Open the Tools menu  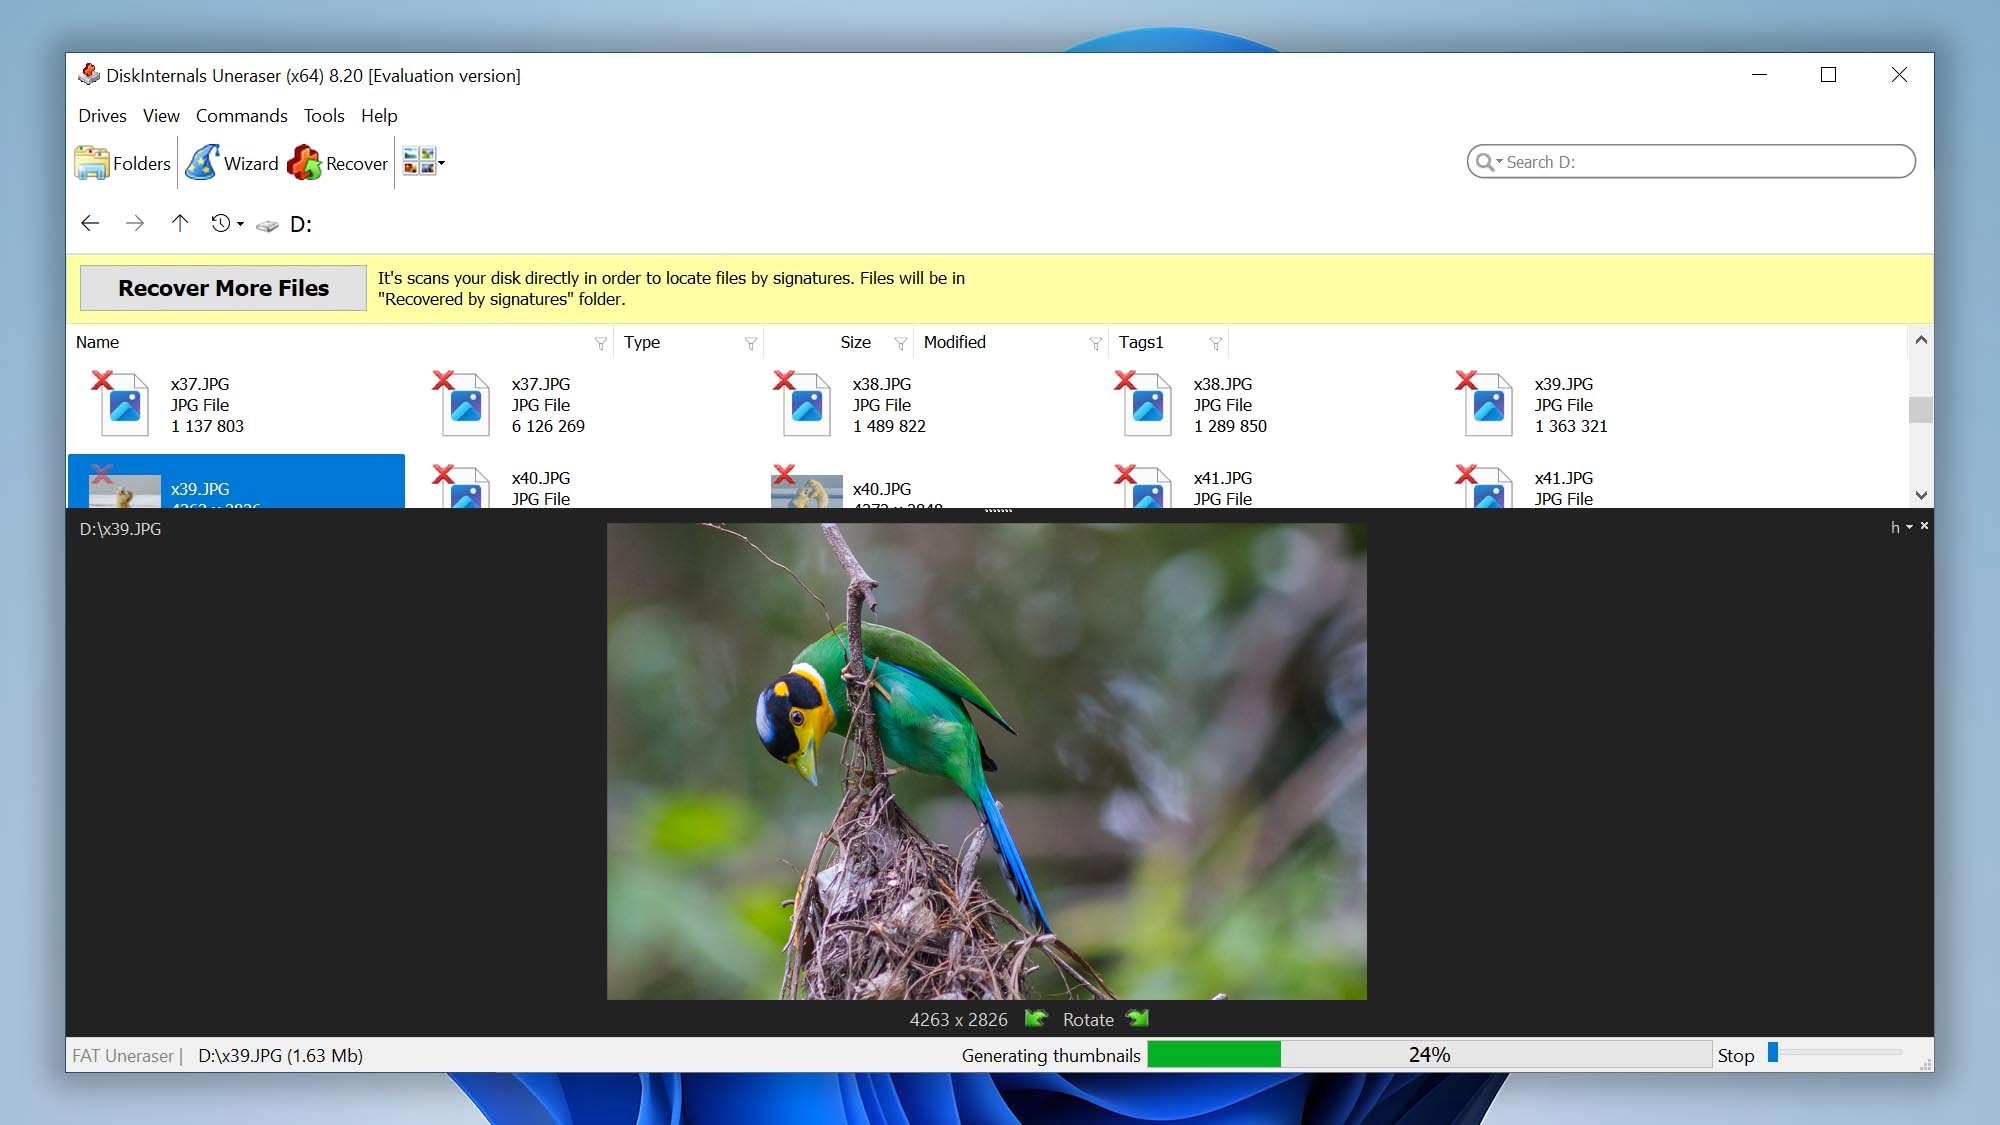point(324,116)
